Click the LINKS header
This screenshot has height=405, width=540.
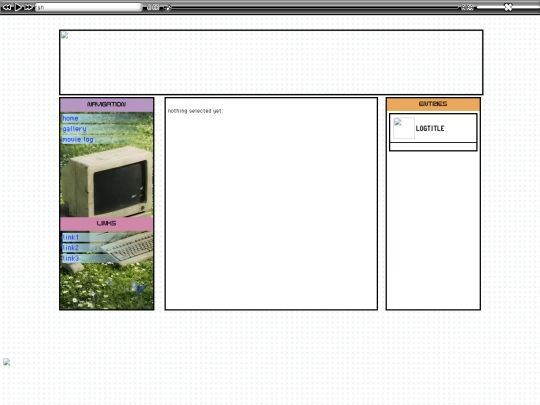pyautogui.click(x=106, y=224)
